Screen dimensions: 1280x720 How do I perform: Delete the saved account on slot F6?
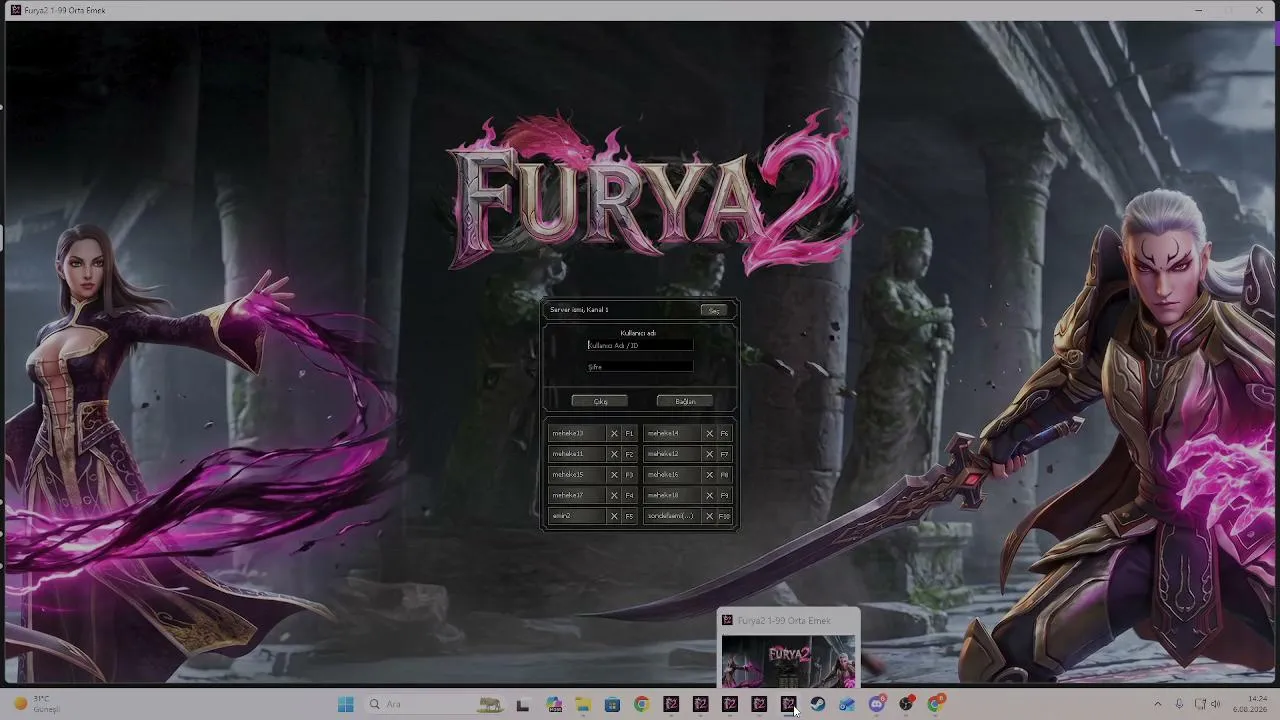point(709,433)
